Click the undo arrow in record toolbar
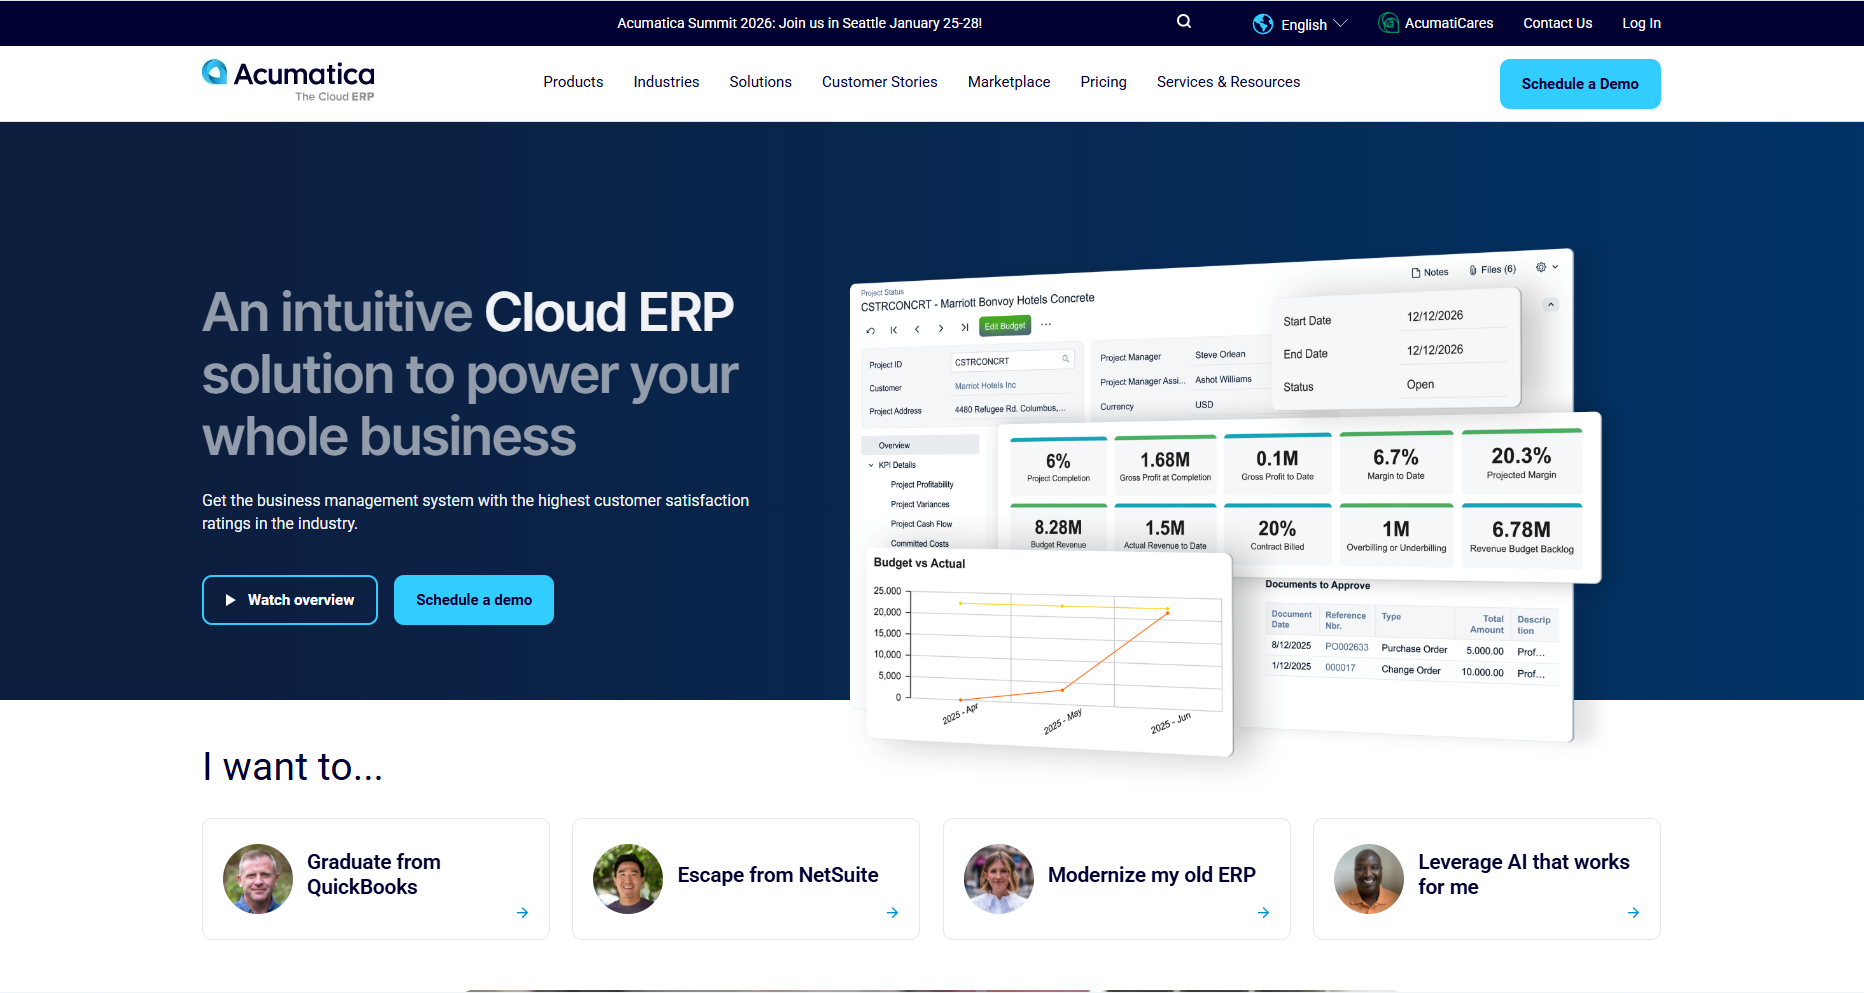Screen dimensions: 1864x993 click(871, 330)
